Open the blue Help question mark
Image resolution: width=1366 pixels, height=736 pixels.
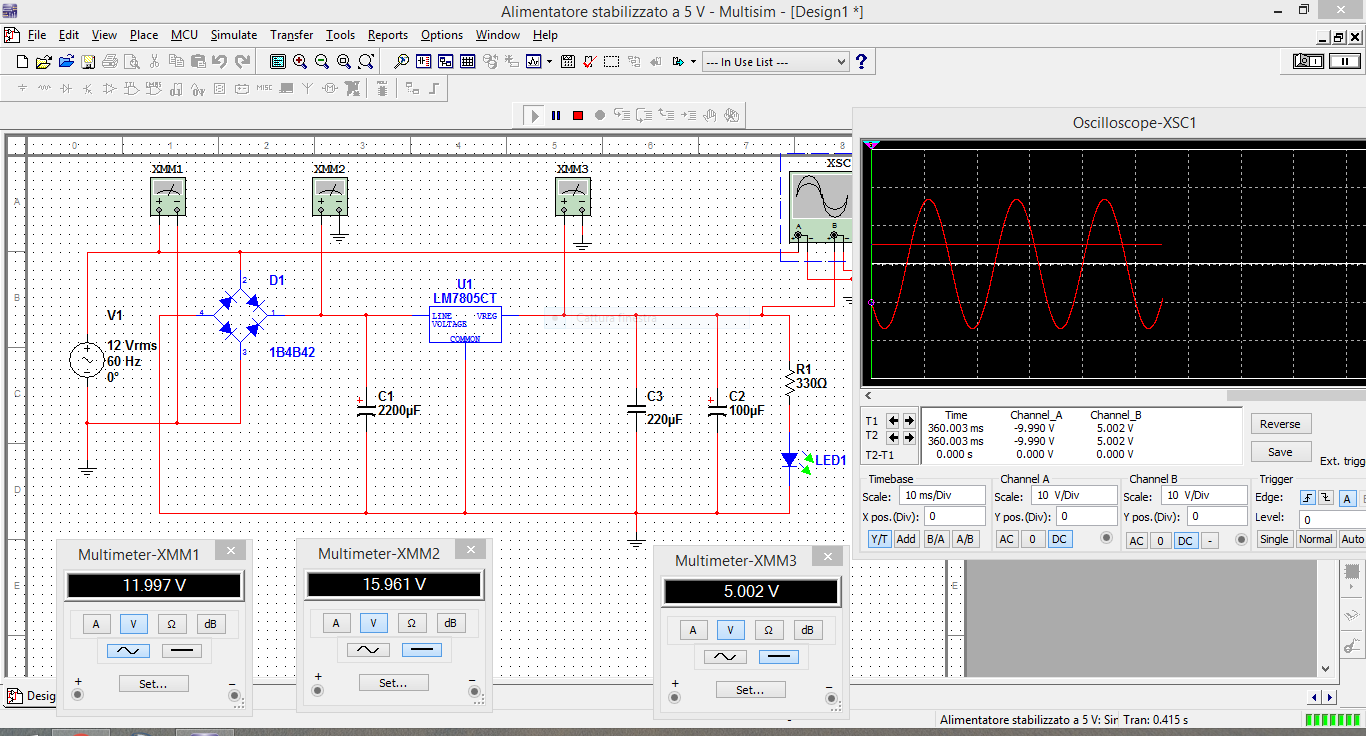861,62
